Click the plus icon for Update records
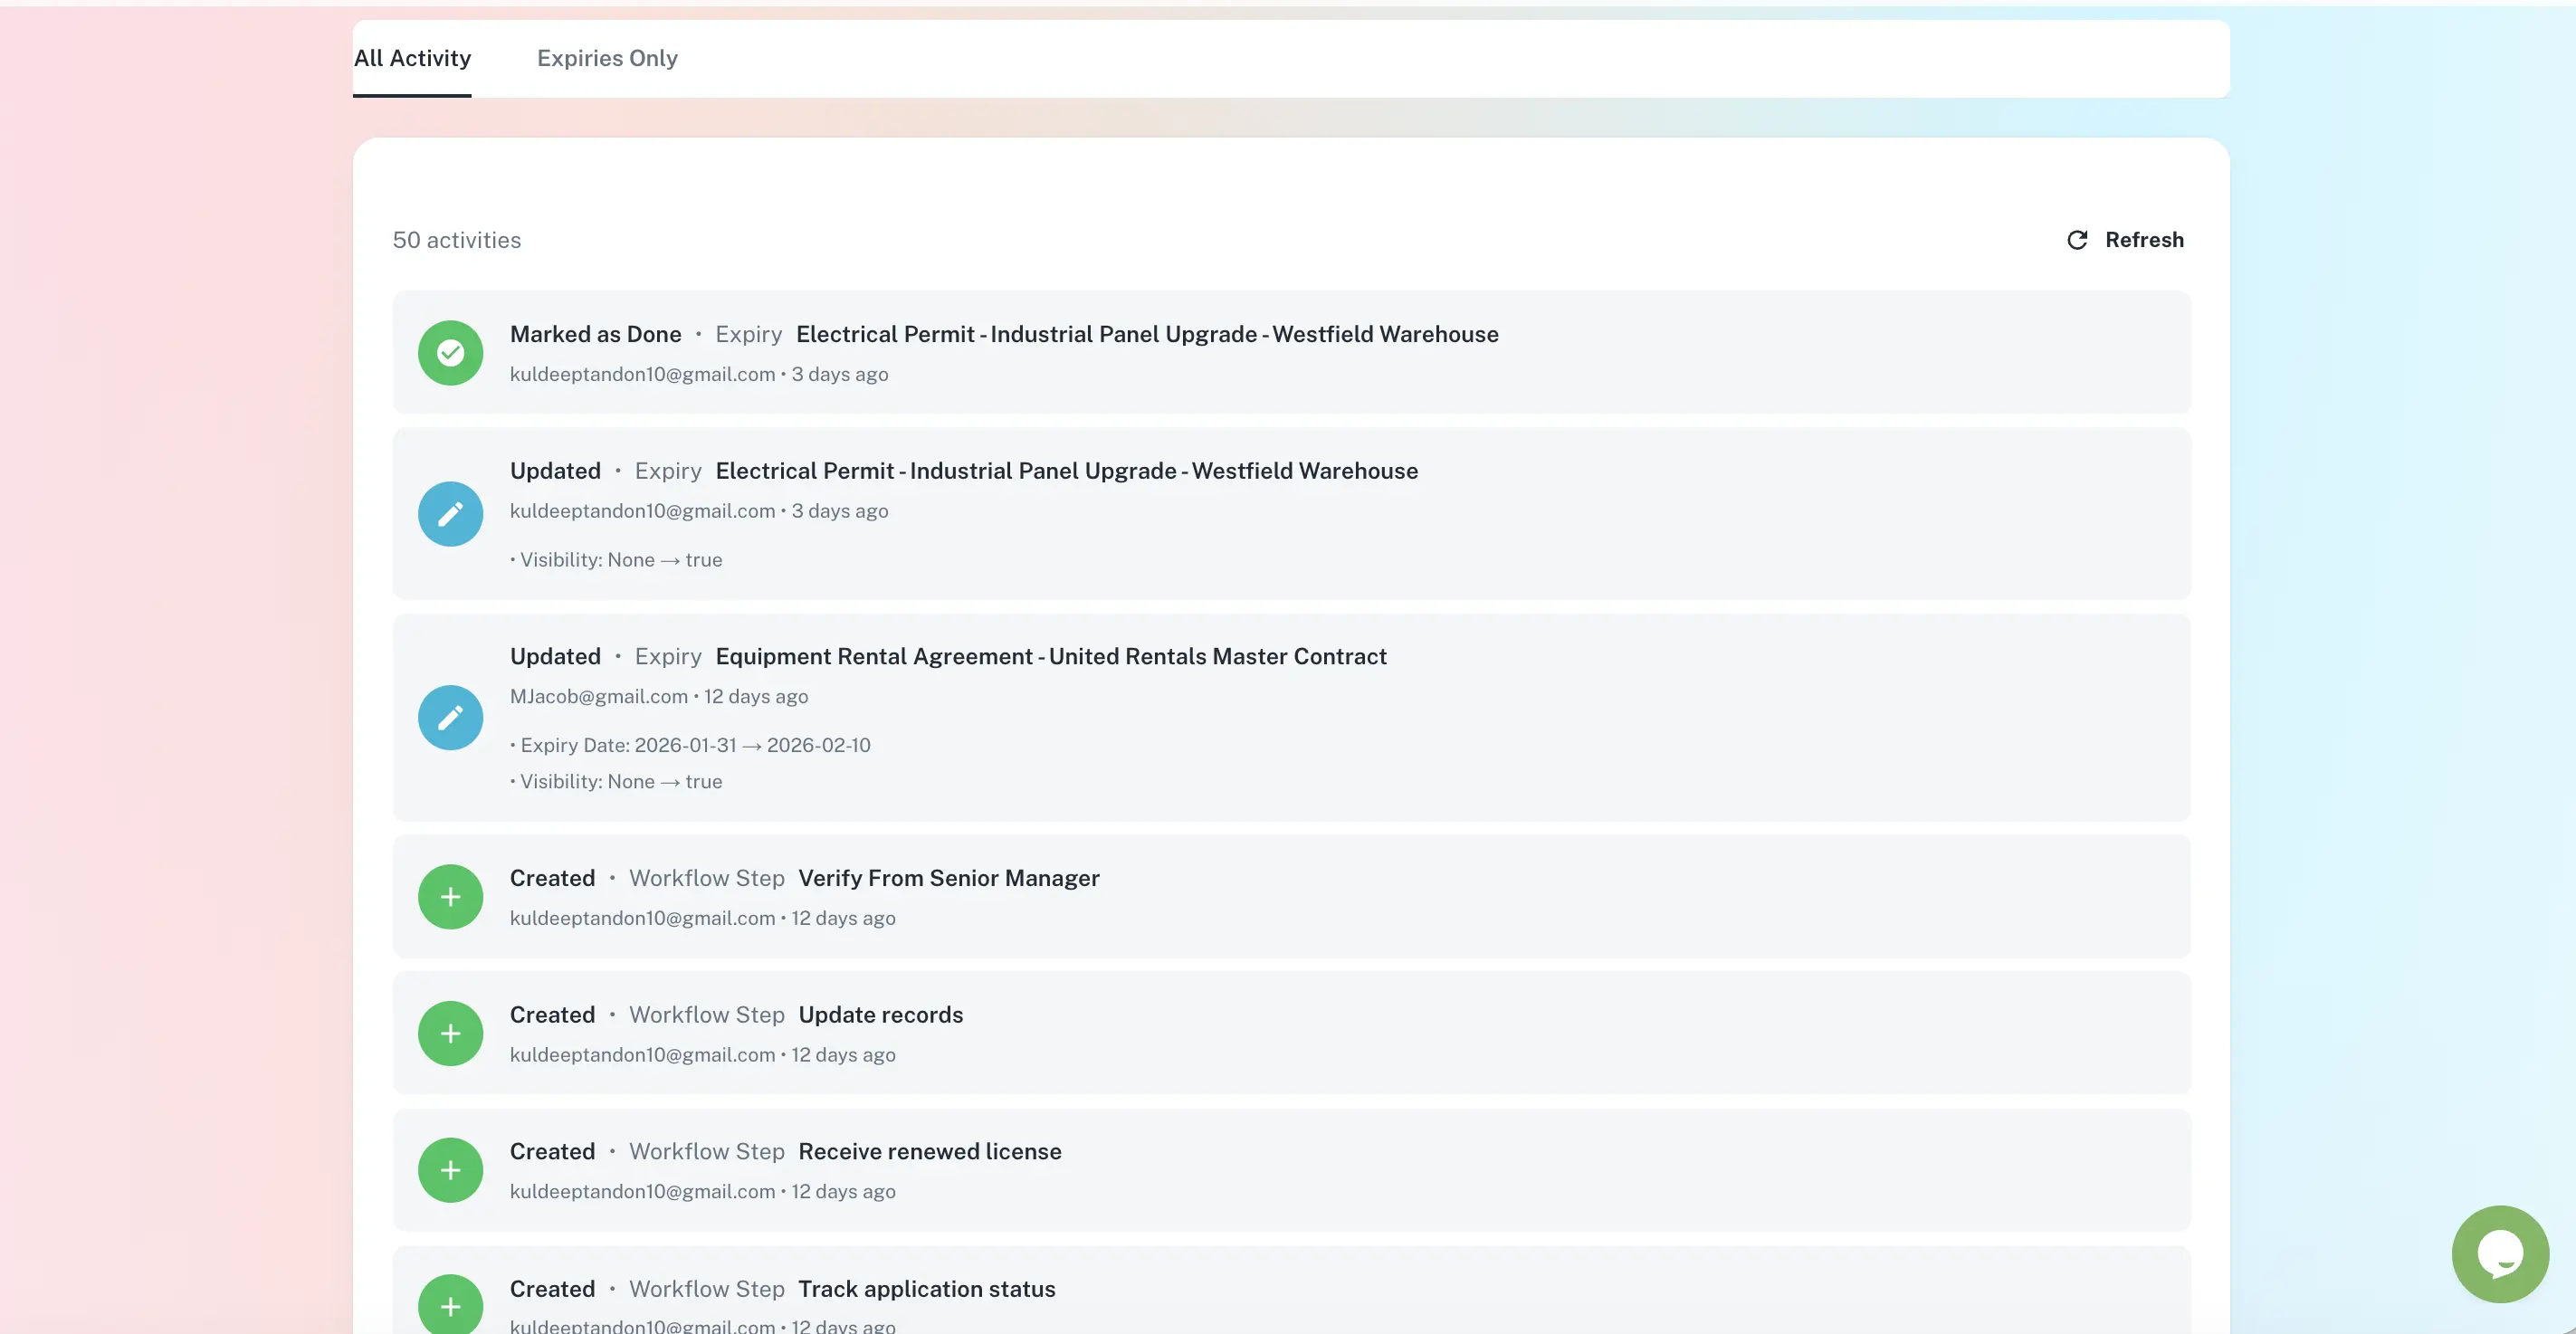The image size is (2576, 1334). click(x=450, y=1034)
